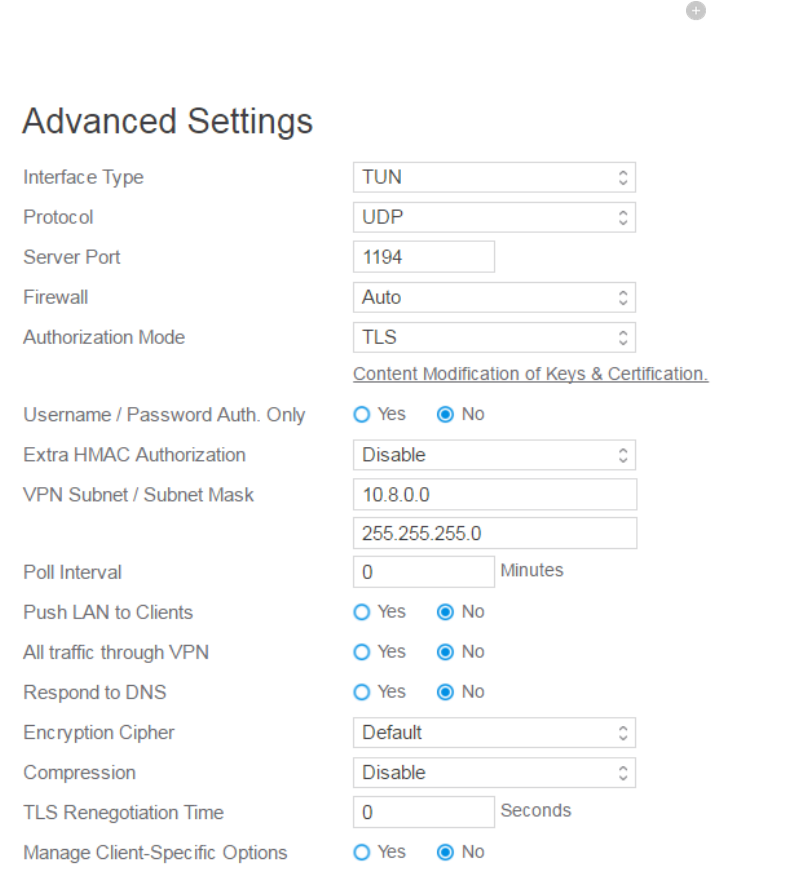Focus the VPN Subnet 10.8.0.0 field

(494, 495)
